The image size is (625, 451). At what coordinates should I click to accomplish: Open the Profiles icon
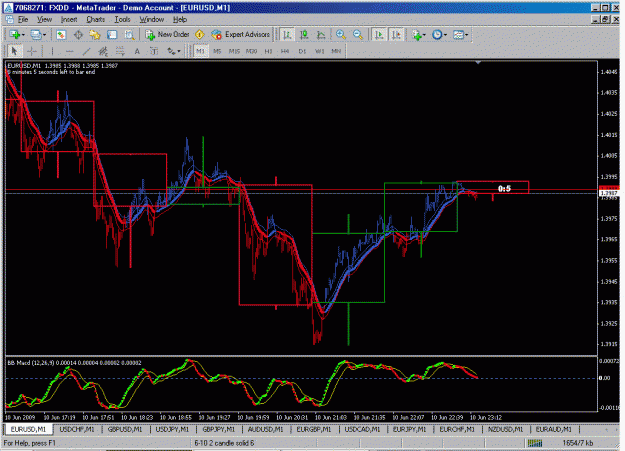coord(36,35)
